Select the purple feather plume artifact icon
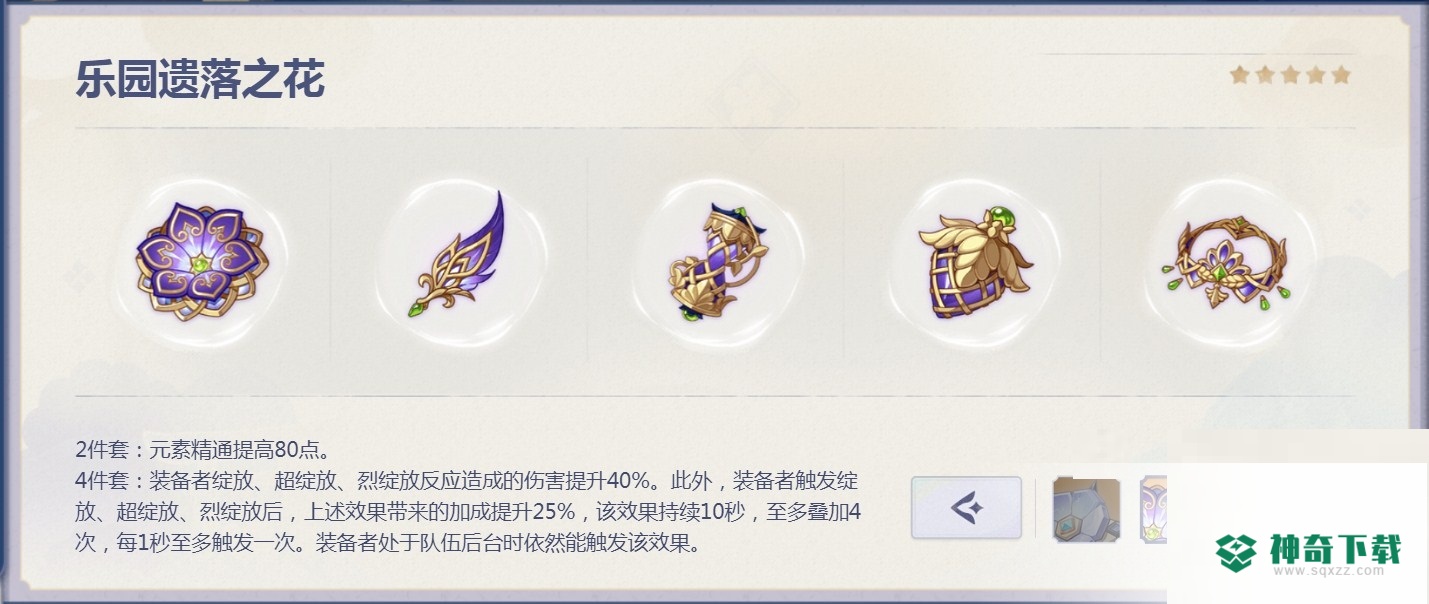The width and height of the screenshot is (1429, 604). click(458, 255)
